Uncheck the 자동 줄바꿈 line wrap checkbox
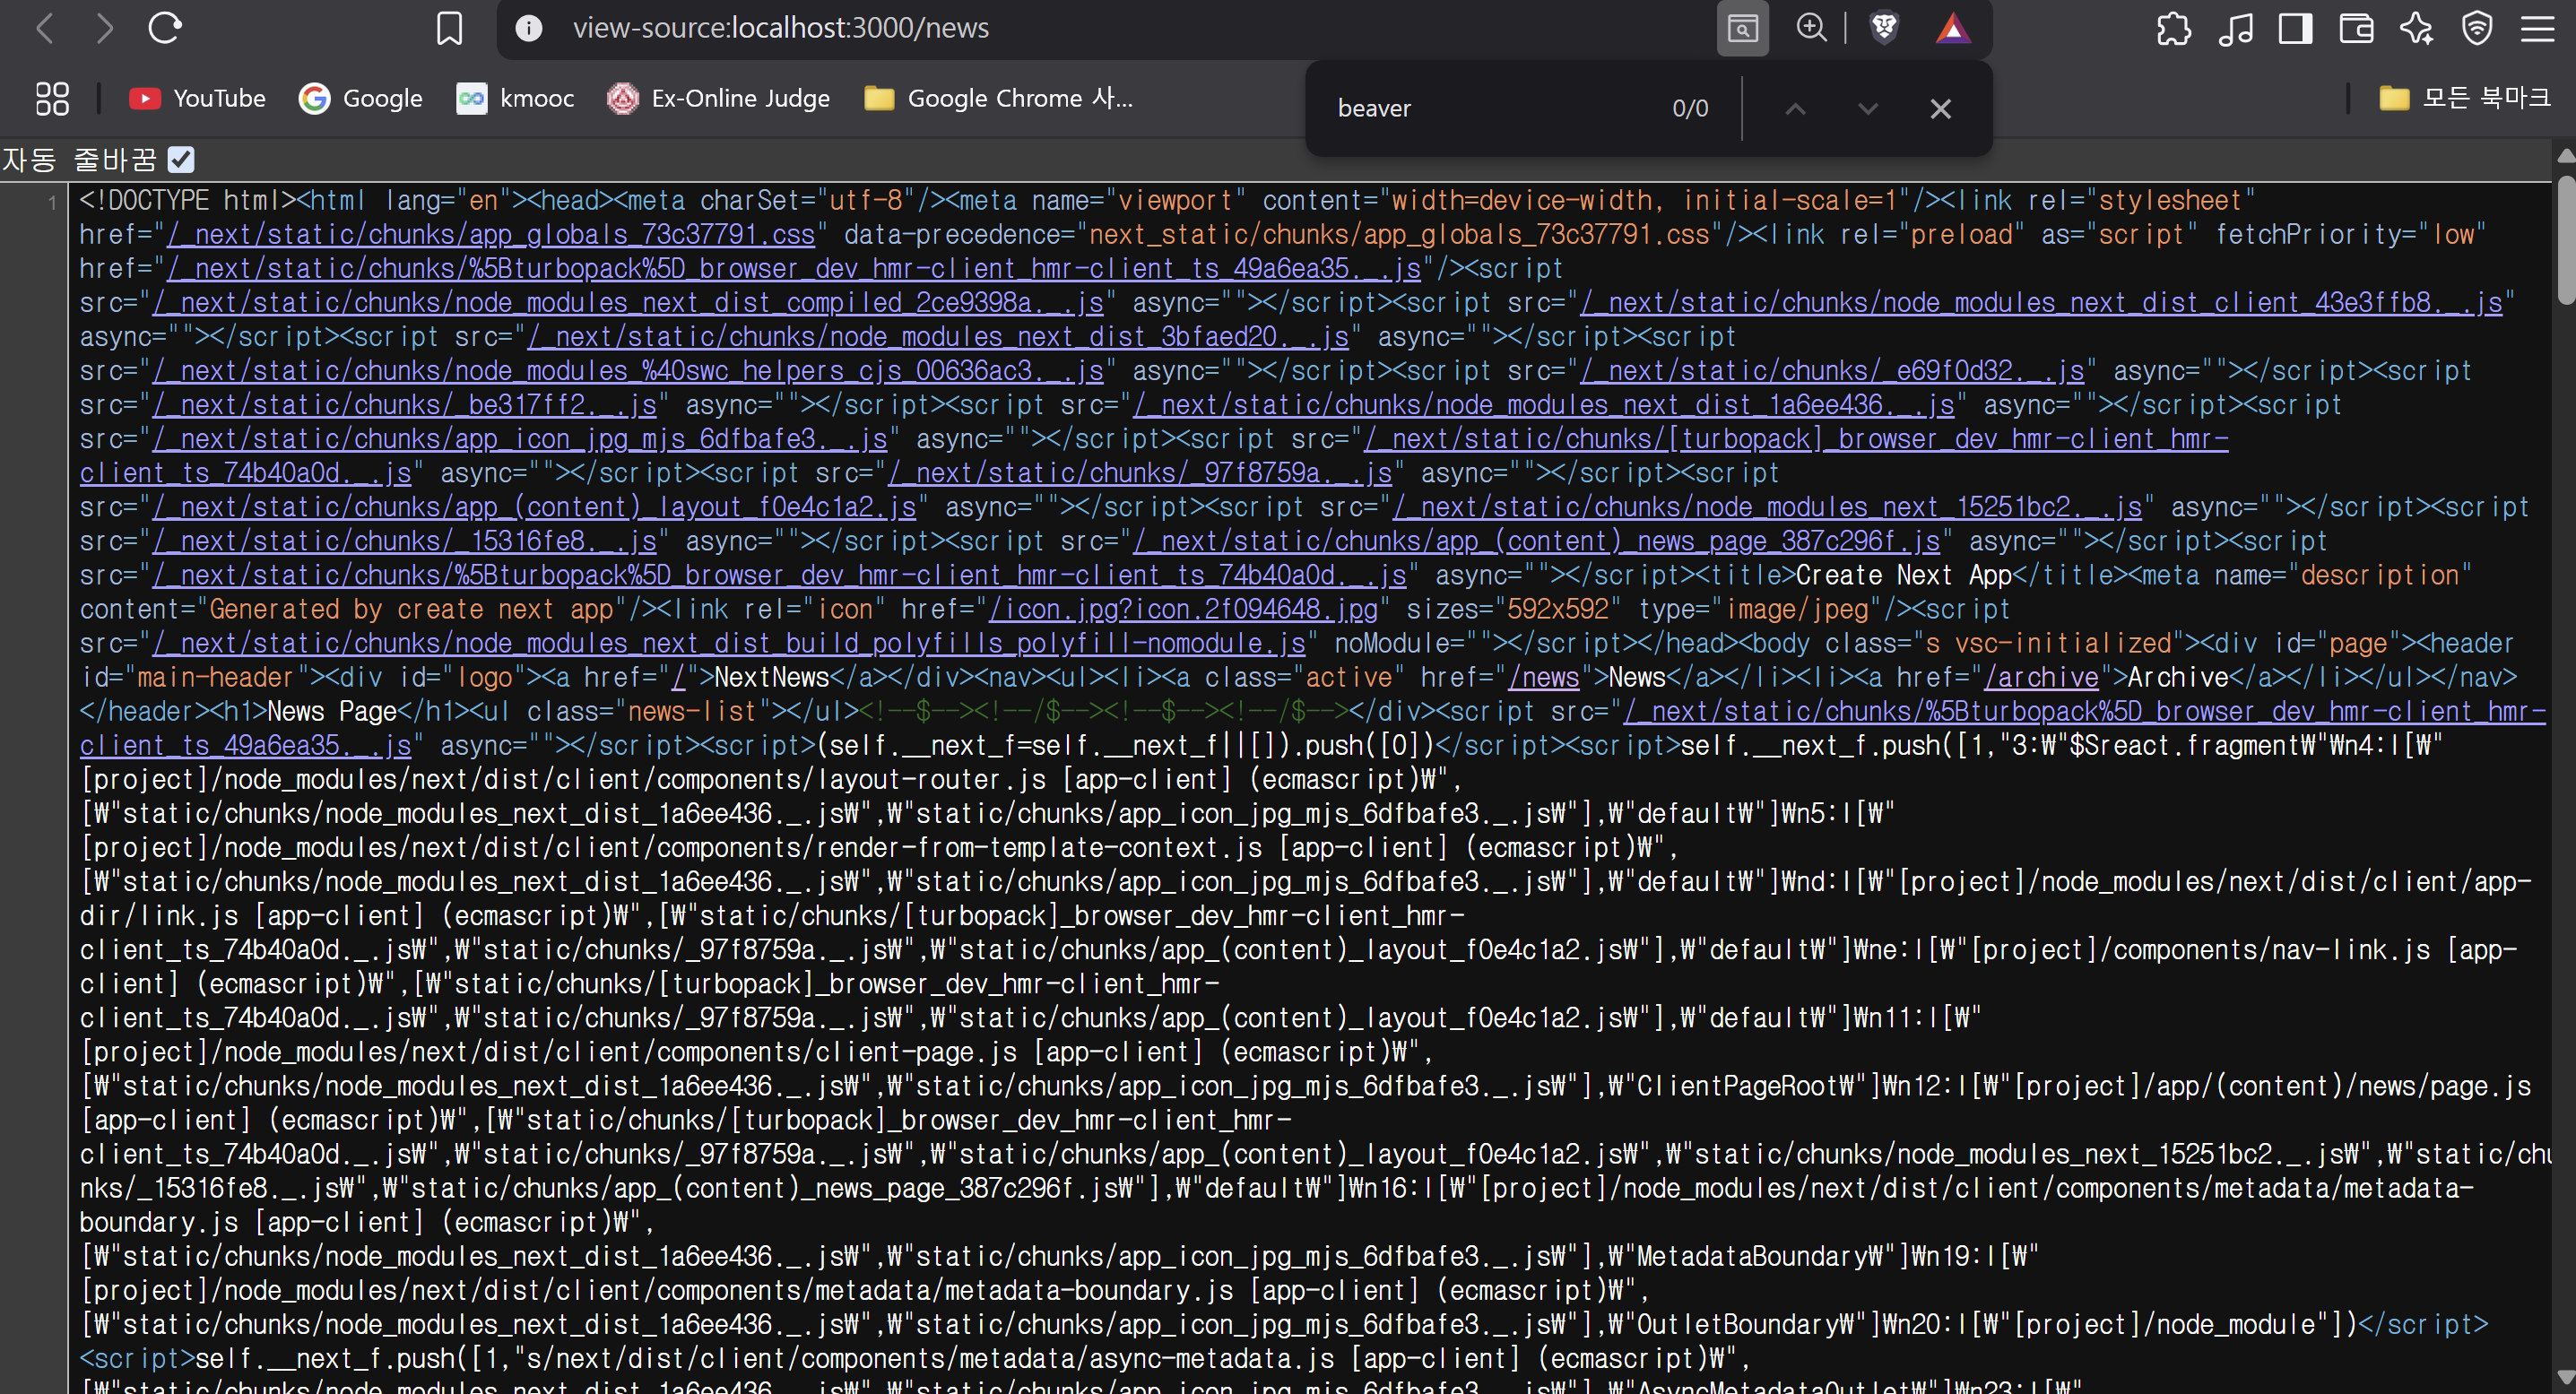Image resolution: width=2576 pixels, height=1394 pixels. [181, 159]
